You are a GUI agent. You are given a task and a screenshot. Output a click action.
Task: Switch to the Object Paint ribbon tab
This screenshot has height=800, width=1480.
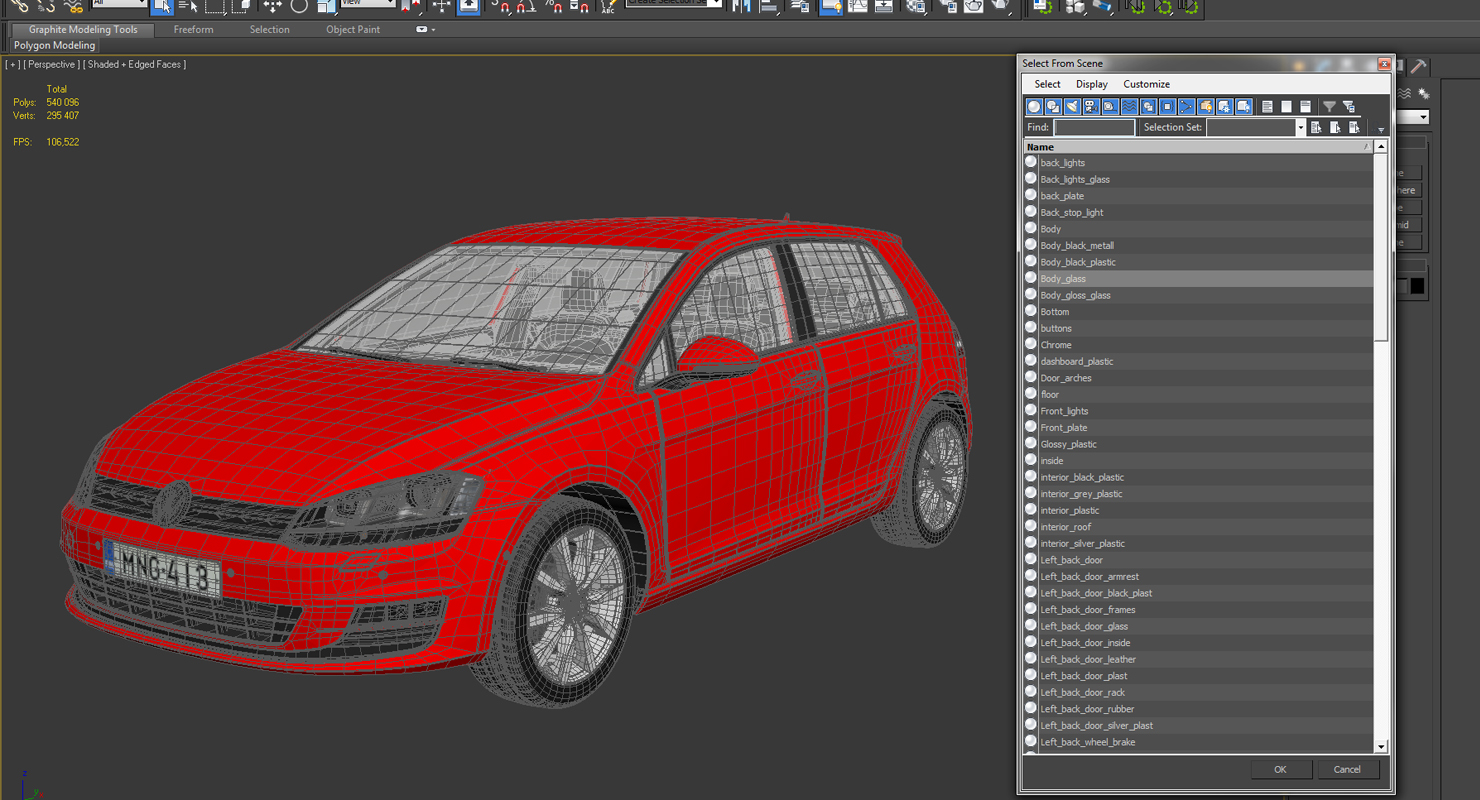pos(353,30)
